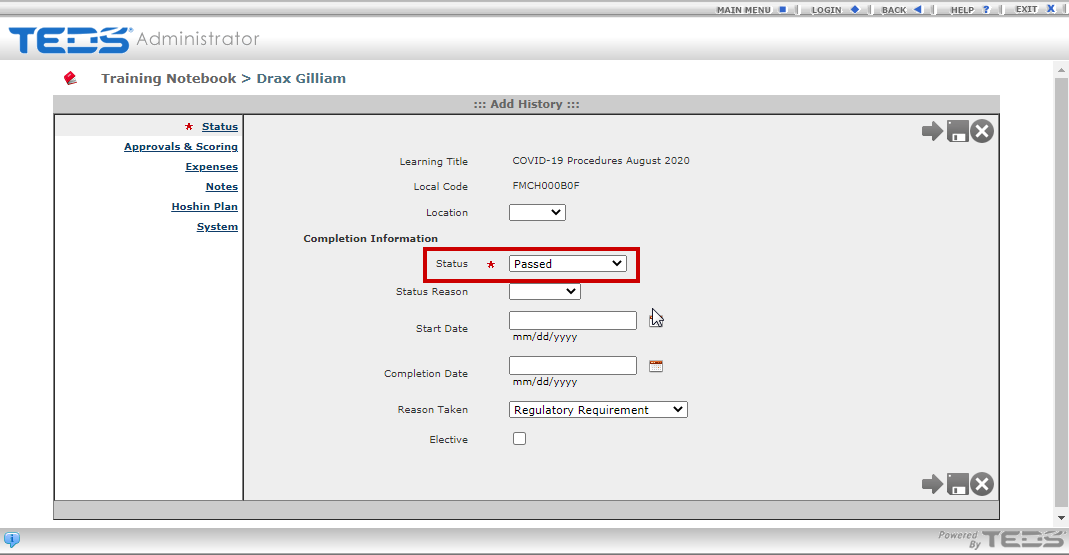Expand the Status dropdown showing Passed
Image resolution: width=1069 pixels, height=555 pixels.
pos(567,264)
